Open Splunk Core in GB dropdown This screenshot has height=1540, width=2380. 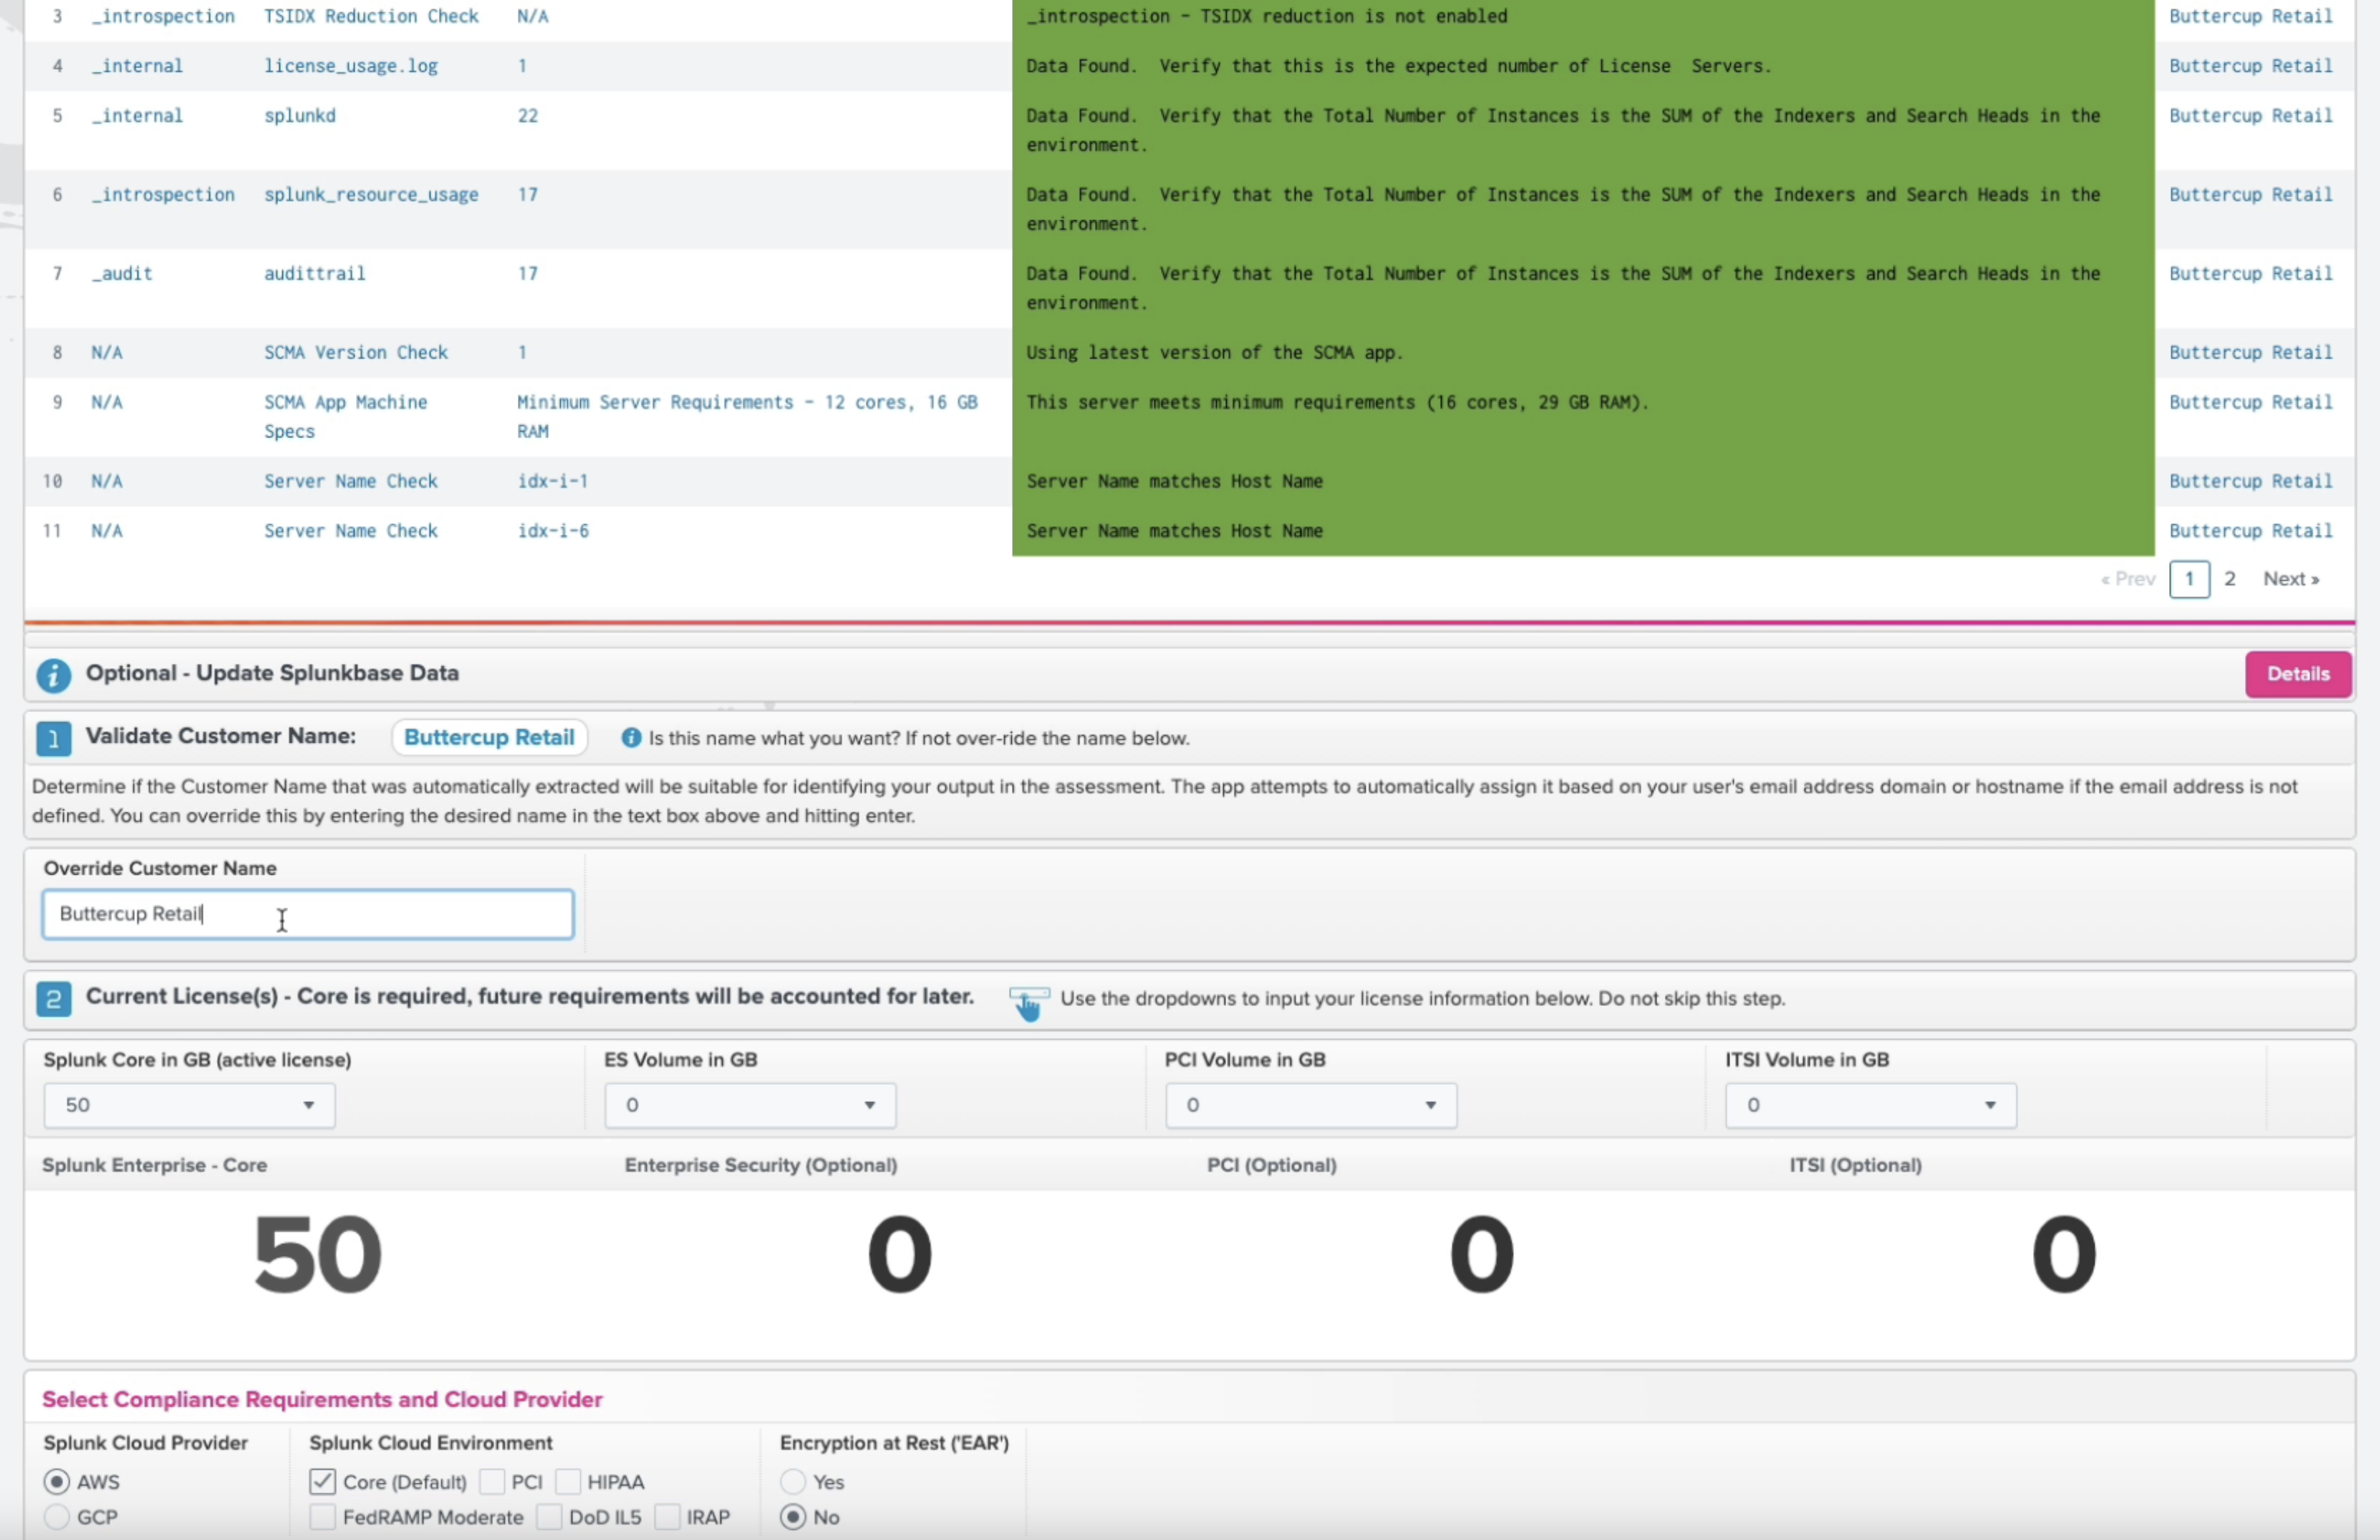pos(189,1105)
